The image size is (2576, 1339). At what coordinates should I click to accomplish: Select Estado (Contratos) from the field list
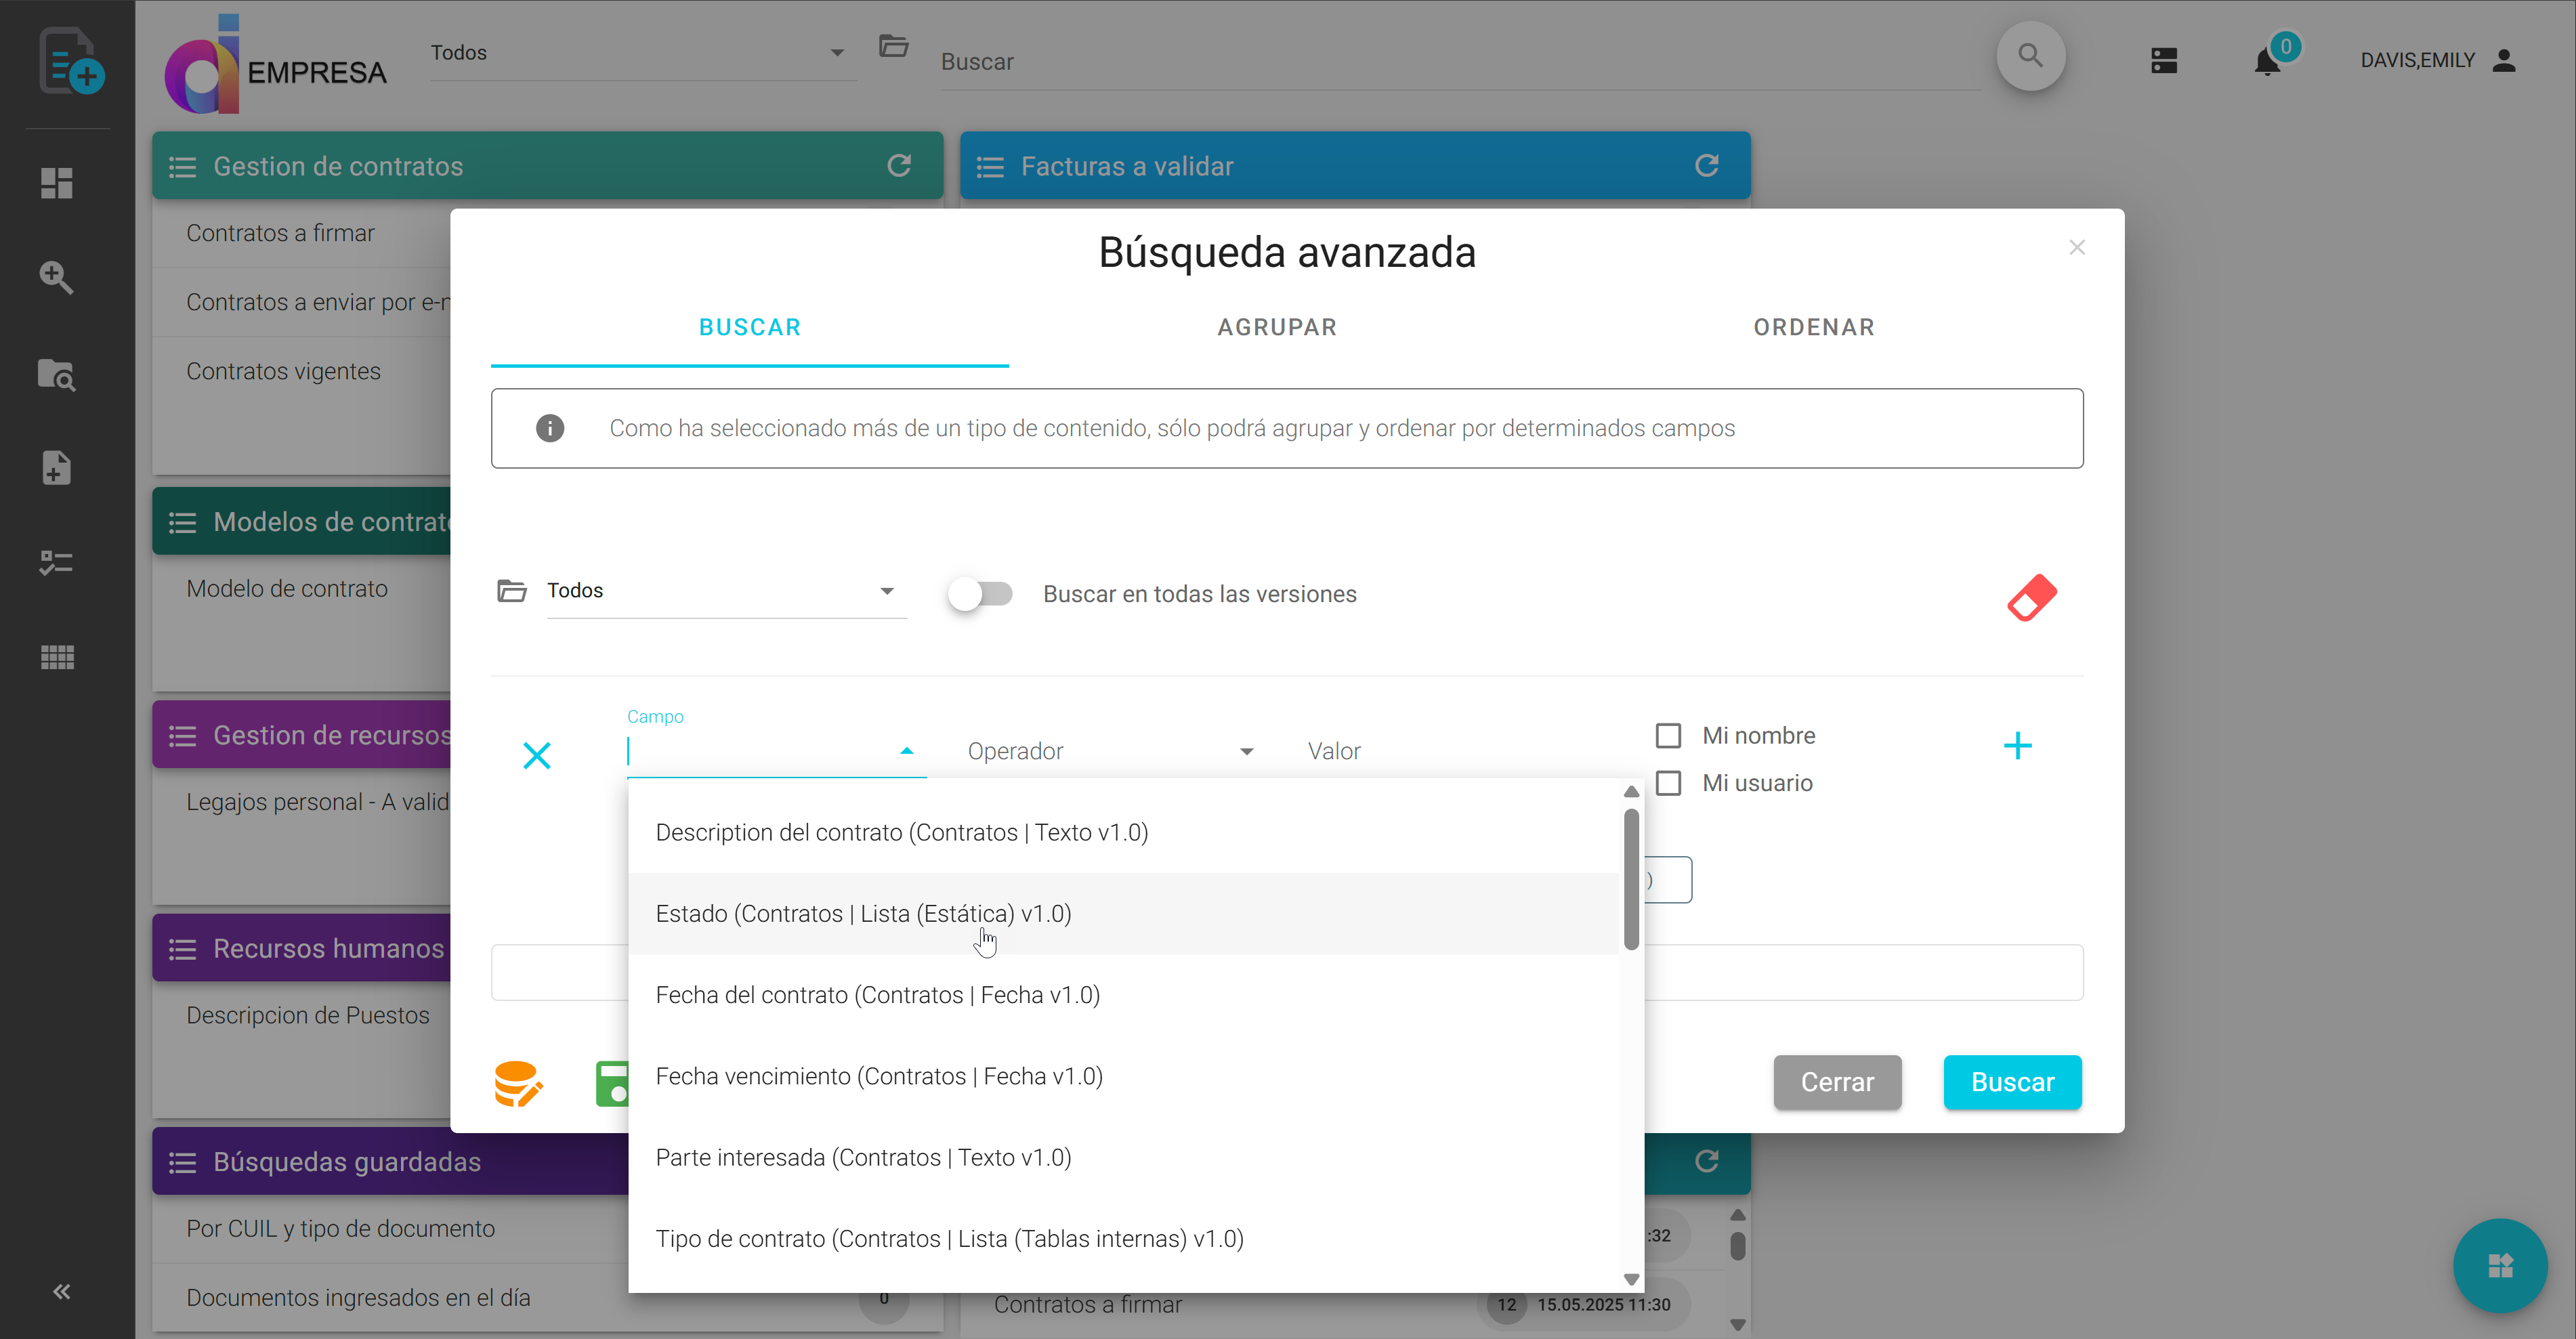[x=863, y=913]
